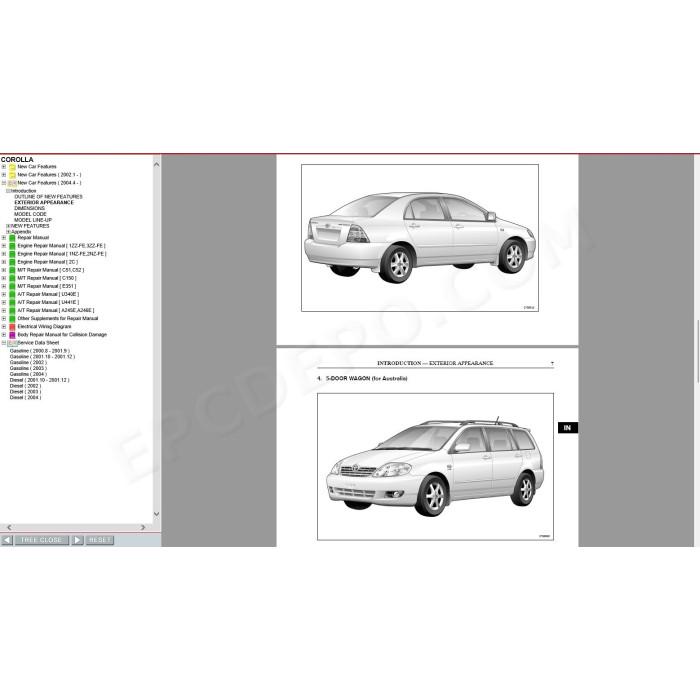The image size is (700, 700).
Task: Click the red icon for Electrical Wiring Diagram
Action: click(x=12, y=327)
